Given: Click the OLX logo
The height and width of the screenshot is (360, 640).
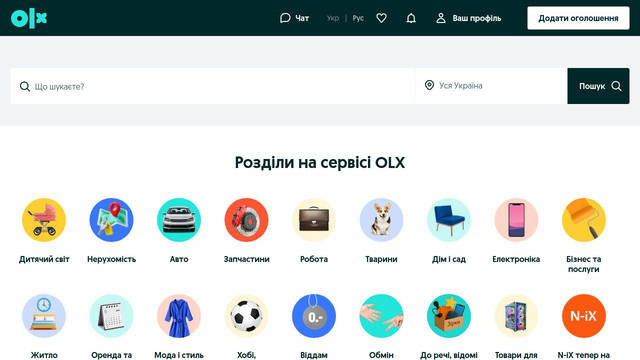Looking at the screenshot, I should point(29,18).
